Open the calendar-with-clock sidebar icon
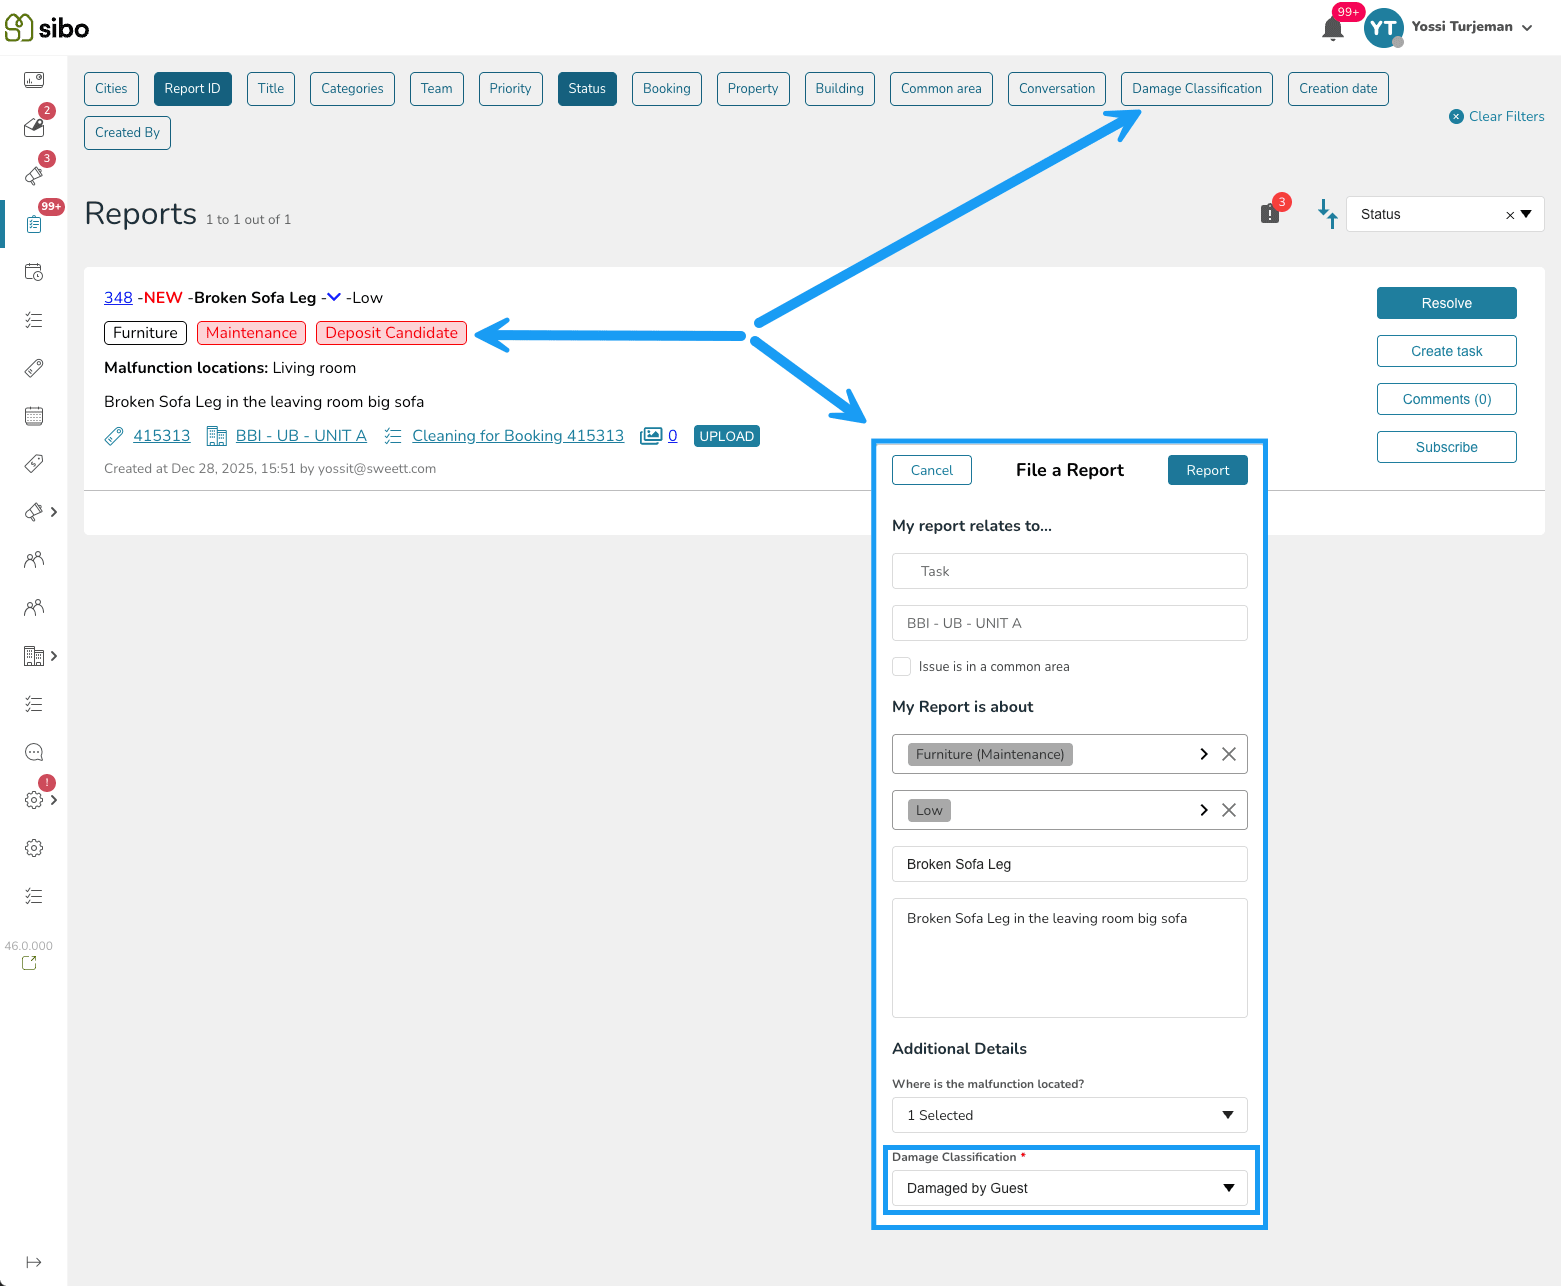Image resolution: width=1561 pixels, height=1286 pixels. pyautogui.click(x=34, y=272)
